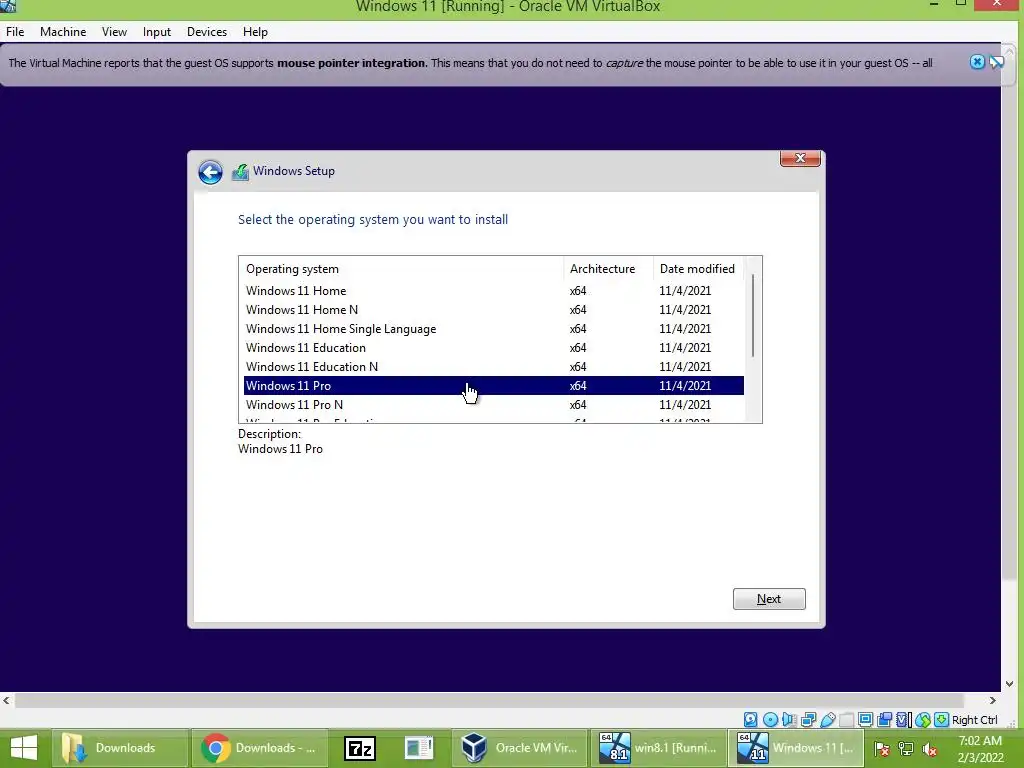Open the View menu
The width and height of the screenshot is (1024, 768).
click(114, 32)
